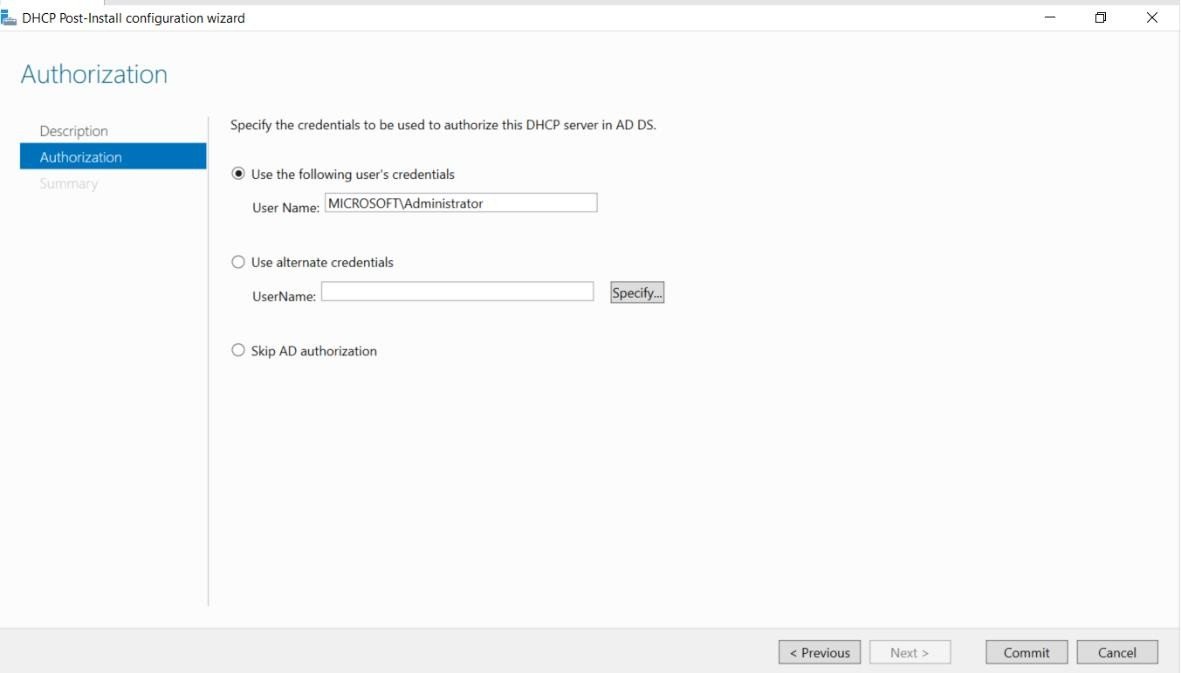This screenshot has height=673, width=1181.
Task: Select the Authorization step in sidebar
Action: coord(113,157)
